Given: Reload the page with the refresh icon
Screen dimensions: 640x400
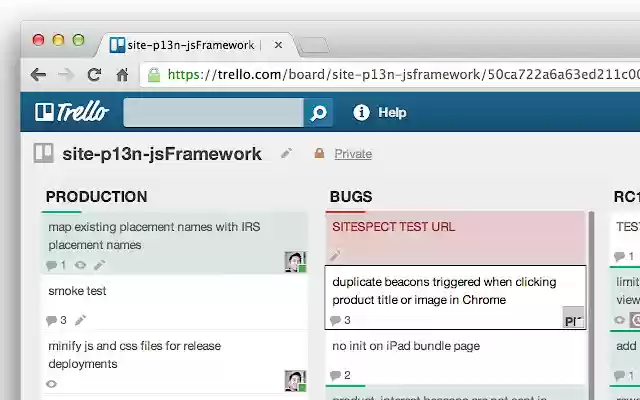Looking at the screenshot, I should tap(94, 75).
